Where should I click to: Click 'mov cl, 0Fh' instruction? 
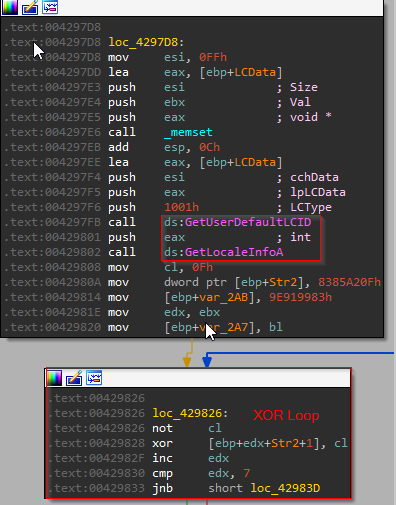pos(160,267)
